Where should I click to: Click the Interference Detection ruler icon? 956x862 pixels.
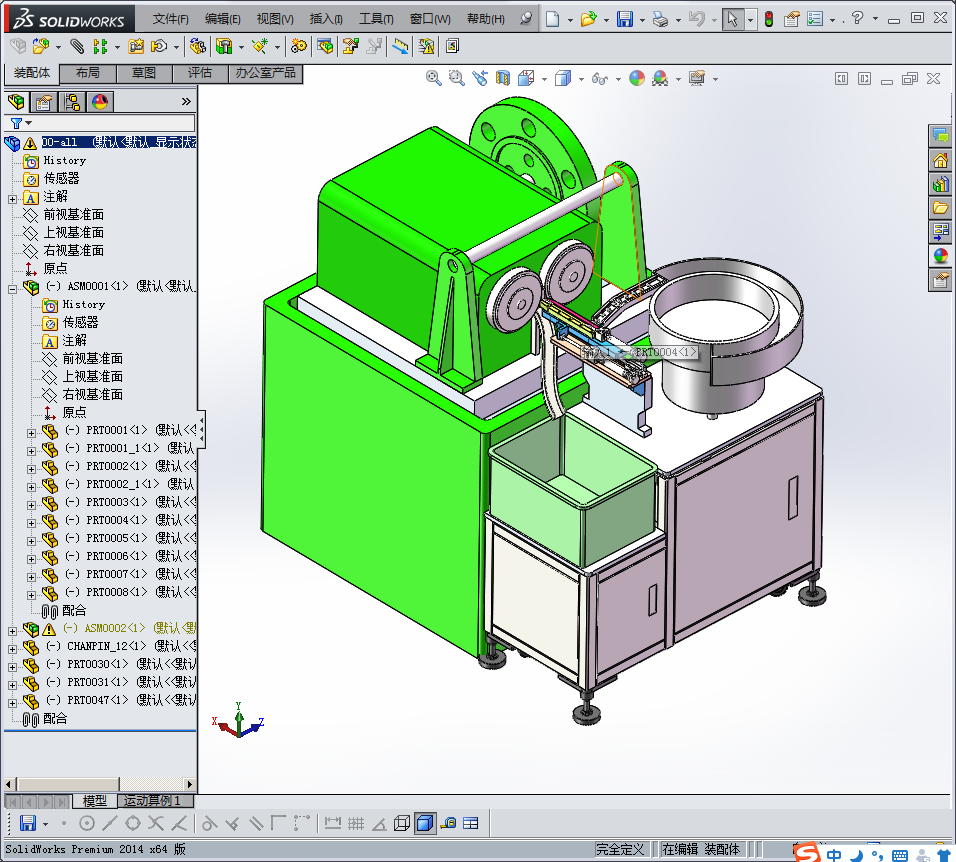[400, 46]
